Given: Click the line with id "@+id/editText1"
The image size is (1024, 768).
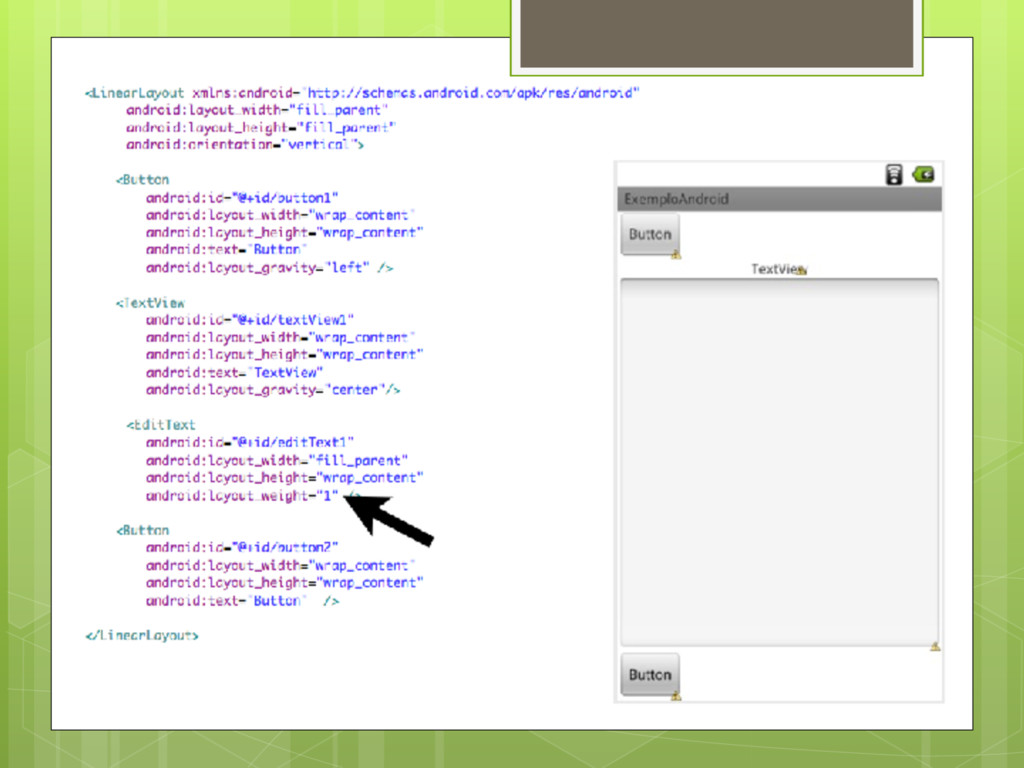Looking at the screenshot, I should tap(250, 442).
